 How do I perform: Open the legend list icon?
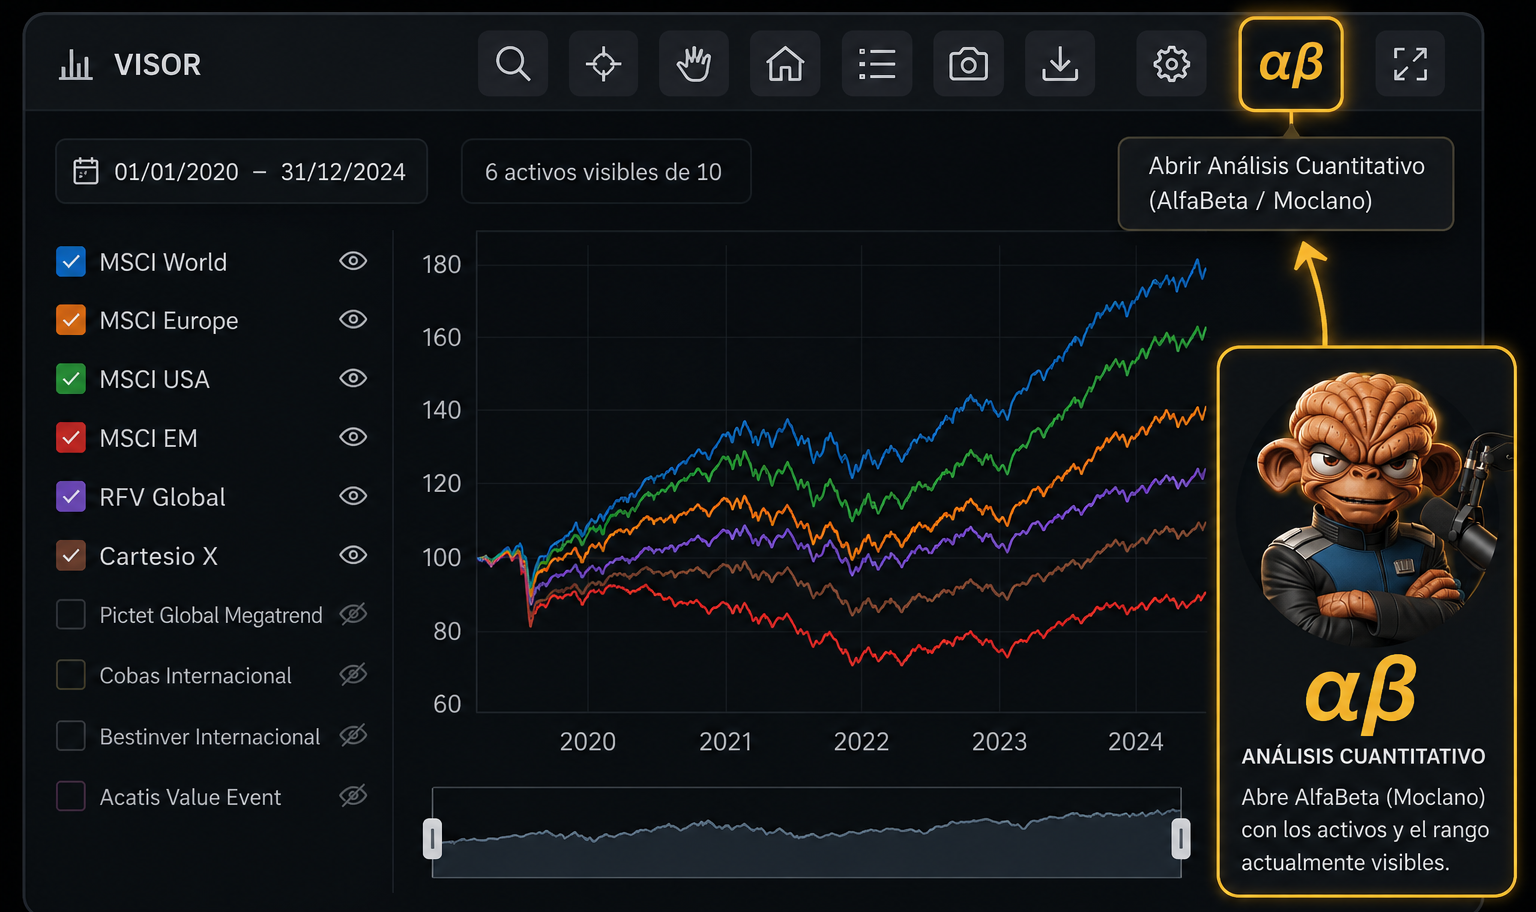[x=877, y=64]
